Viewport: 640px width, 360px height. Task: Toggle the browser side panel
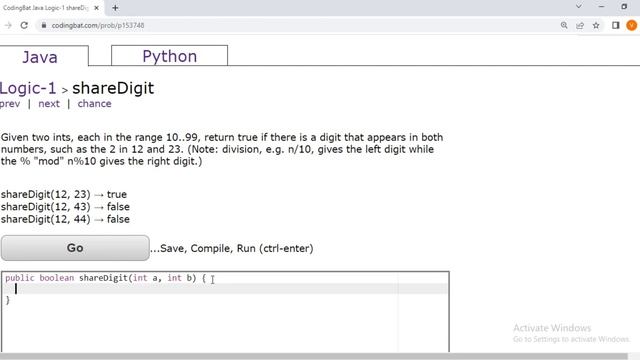[616, 25]
